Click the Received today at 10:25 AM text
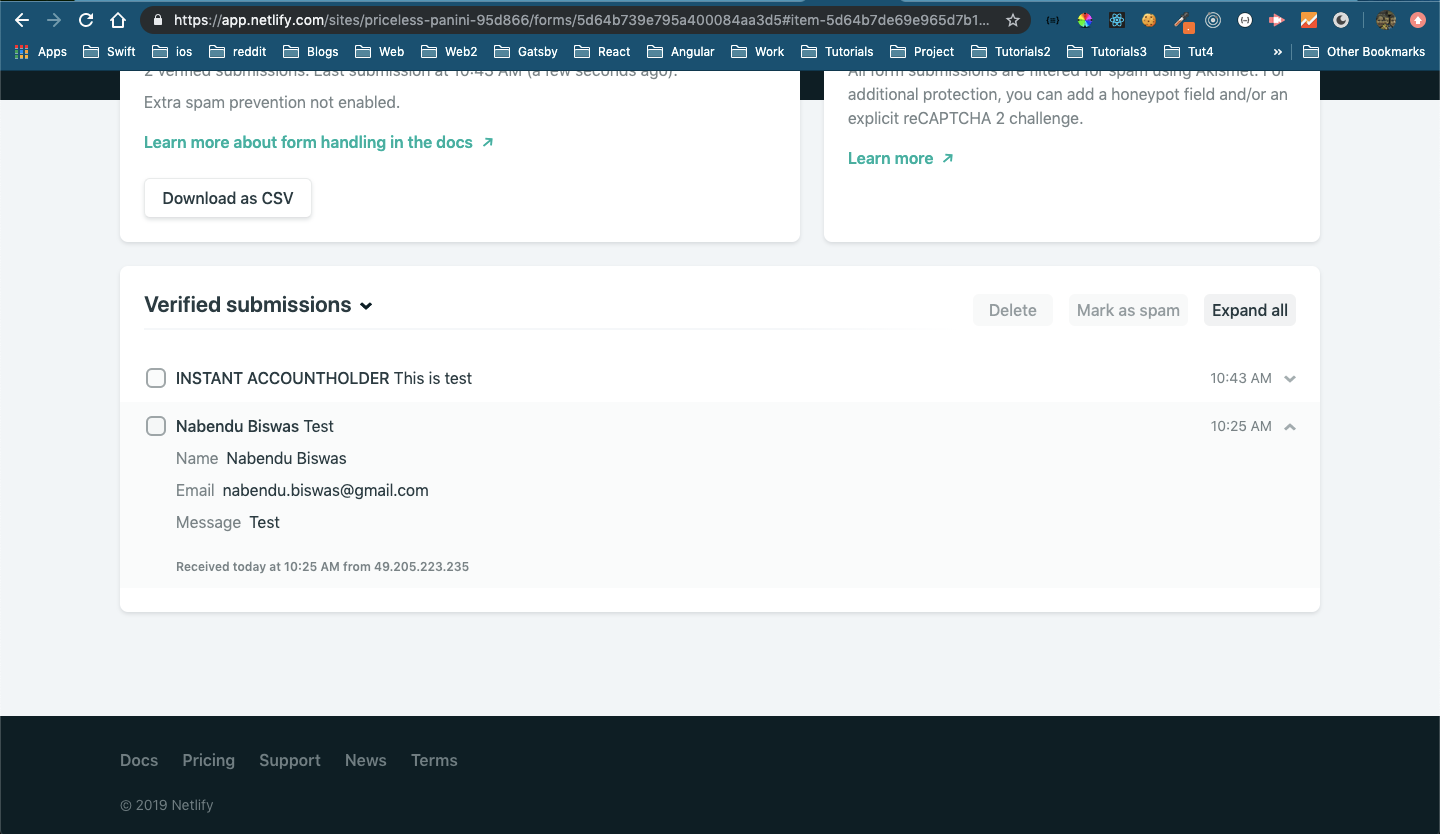 pos(322,566)
